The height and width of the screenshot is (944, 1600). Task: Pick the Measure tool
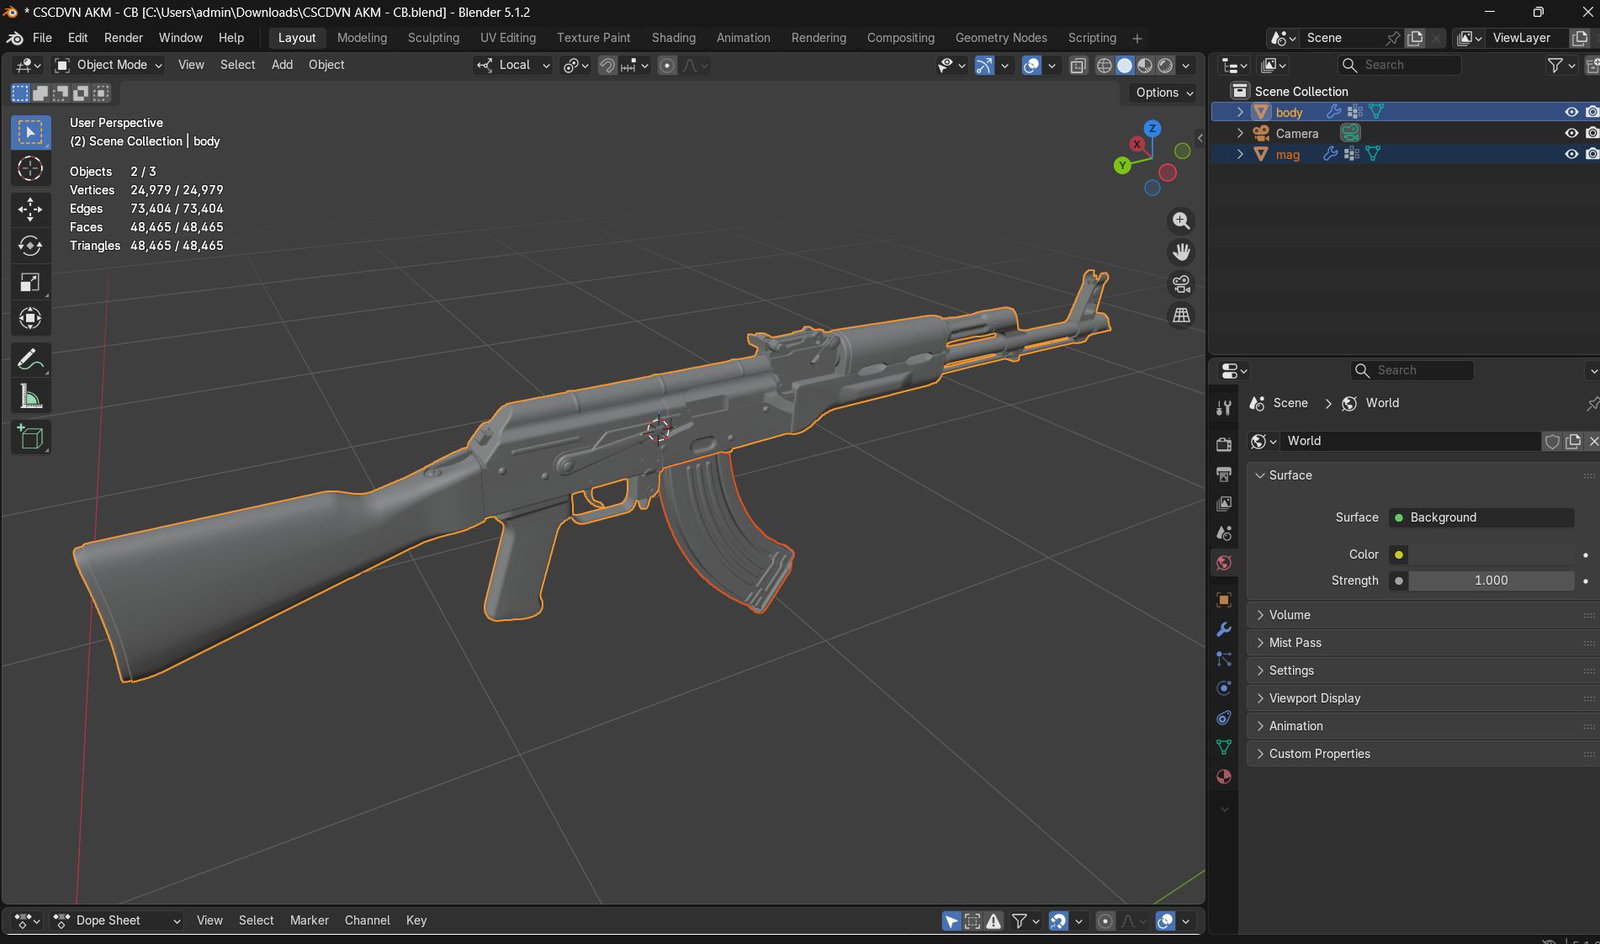tap(30, 397)
